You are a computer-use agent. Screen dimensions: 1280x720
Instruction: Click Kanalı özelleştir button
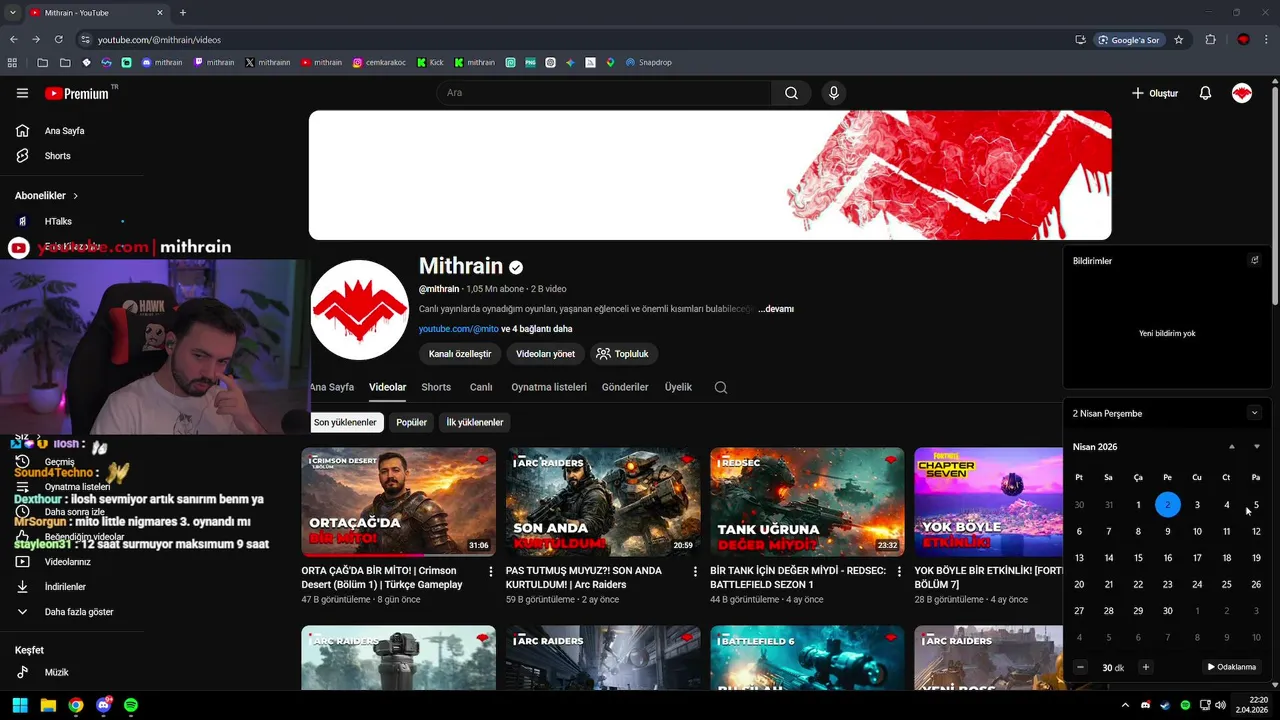tap(460, 354)
